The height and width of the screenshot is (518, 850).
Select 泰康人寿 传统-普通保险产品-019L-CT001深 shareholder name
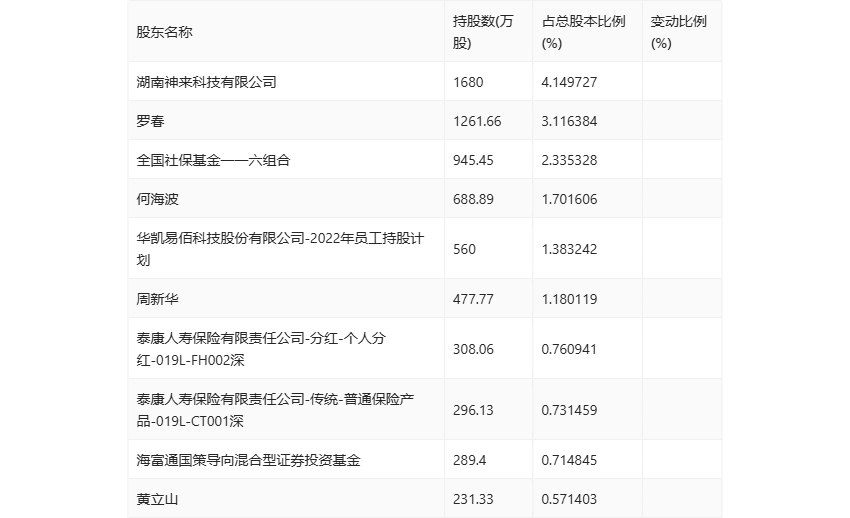[x=275, y=410]
